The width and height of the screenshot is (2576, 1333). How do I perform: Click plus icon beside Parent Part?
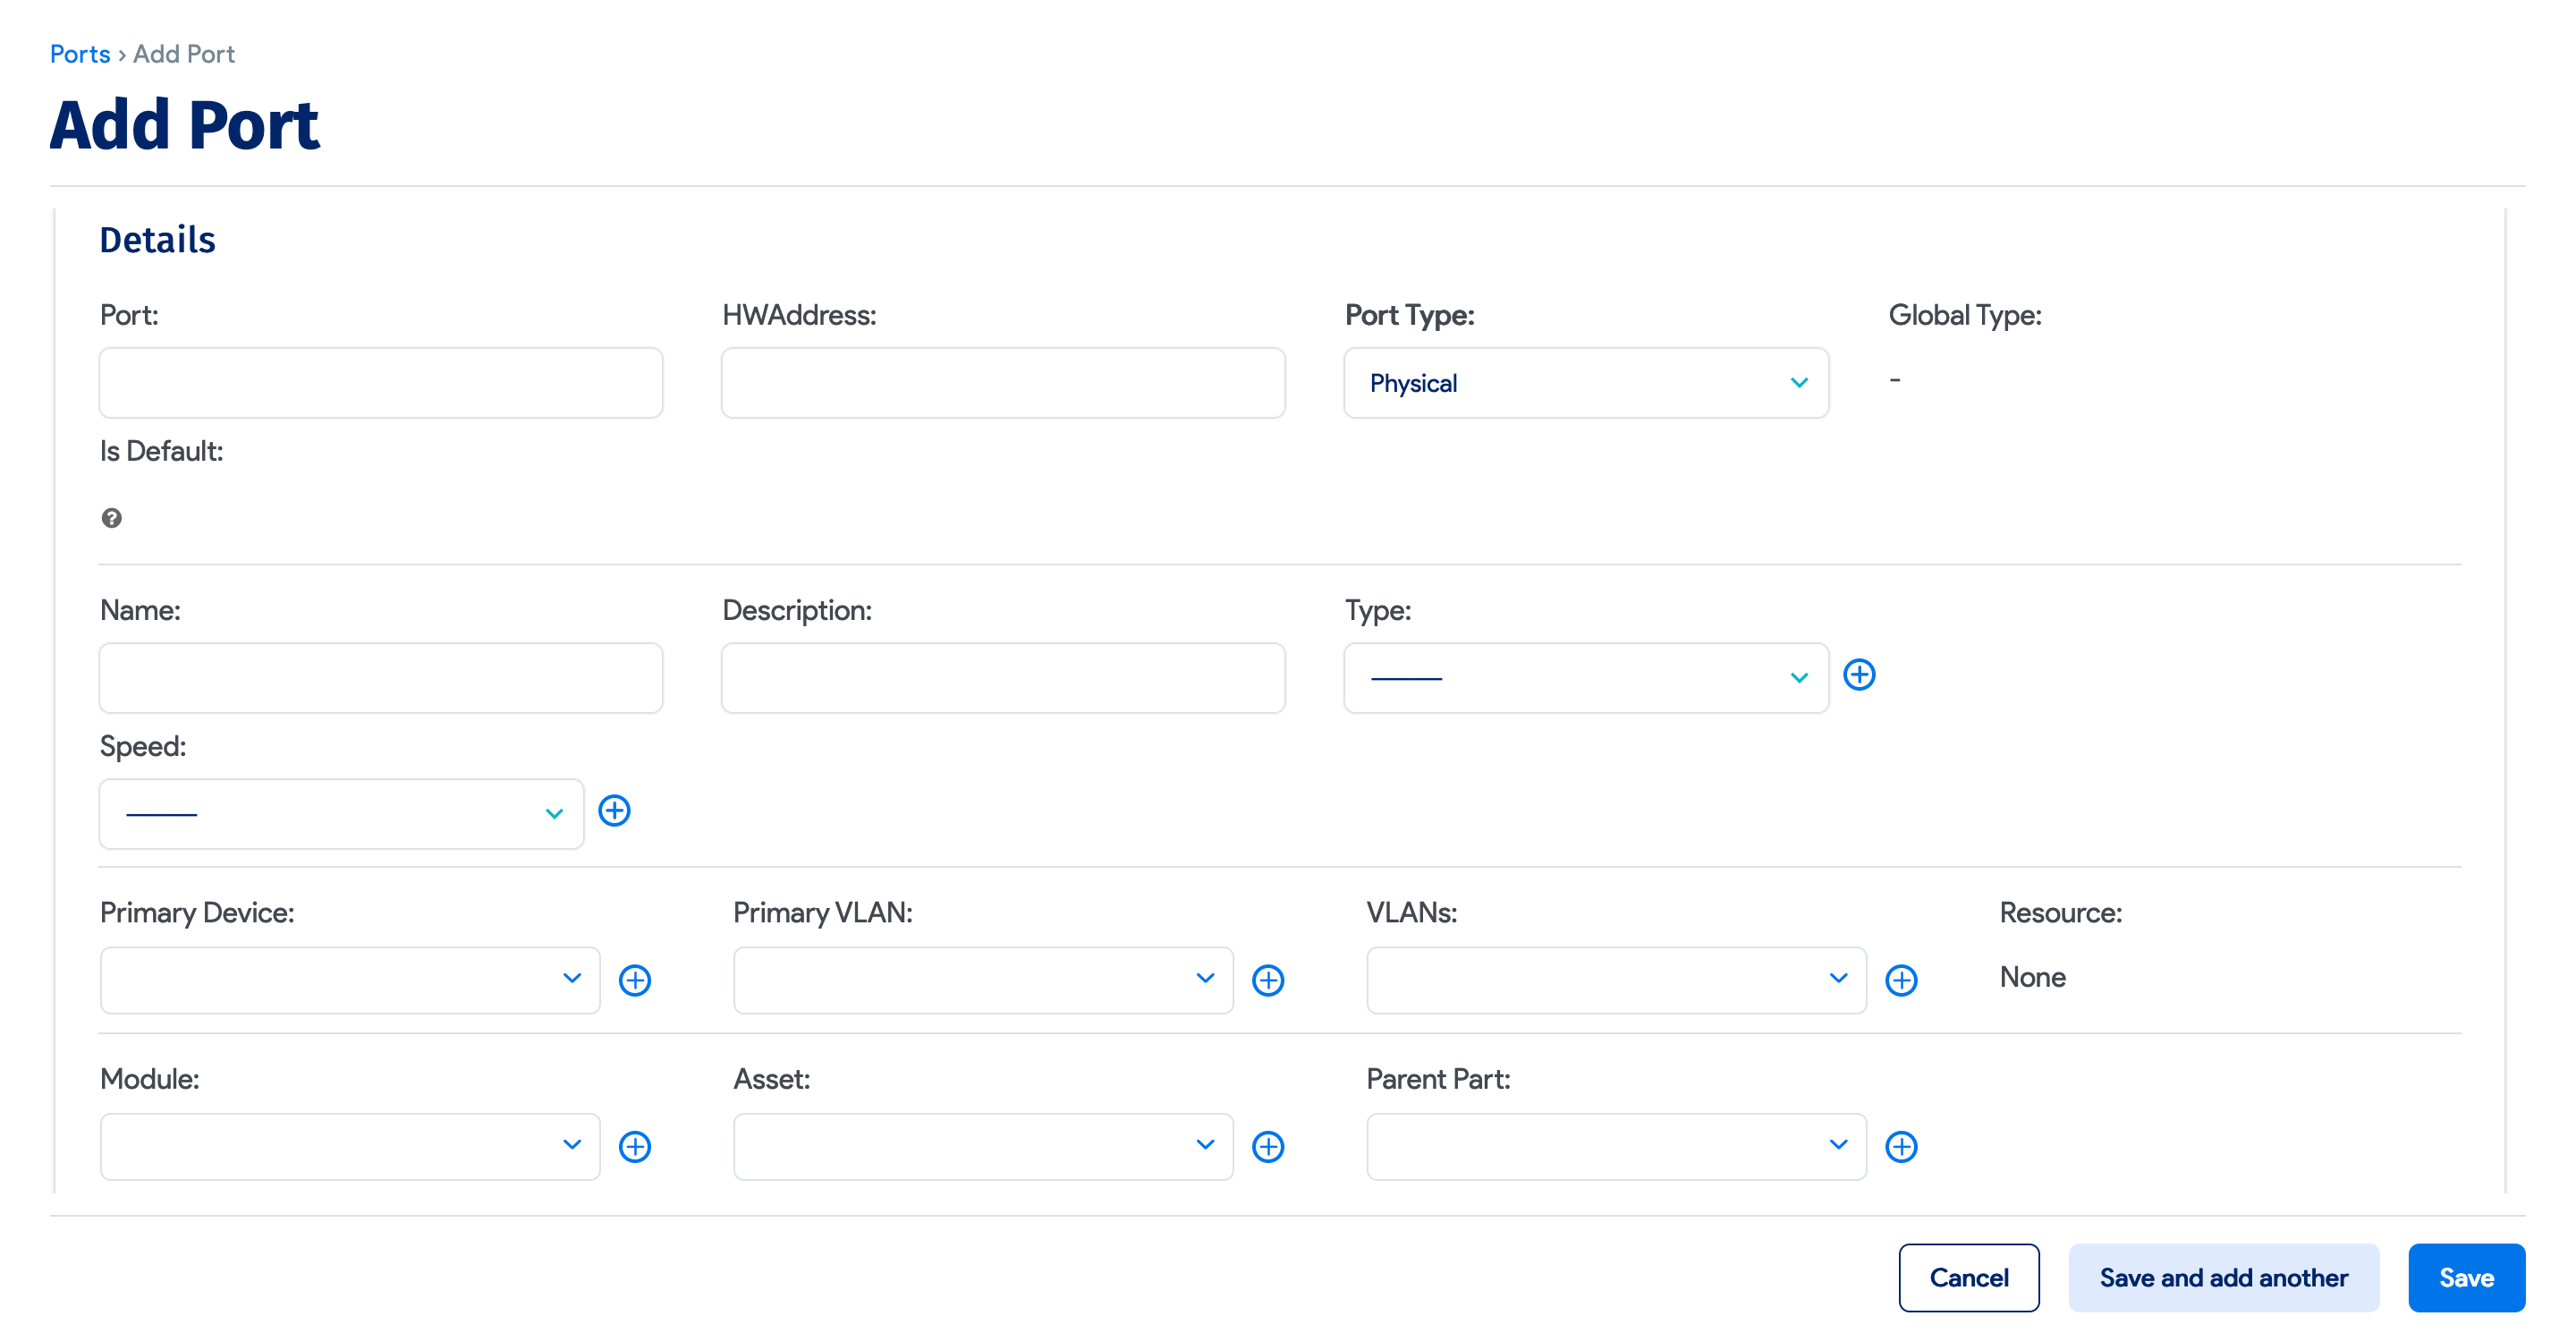coord(1901,1146)
